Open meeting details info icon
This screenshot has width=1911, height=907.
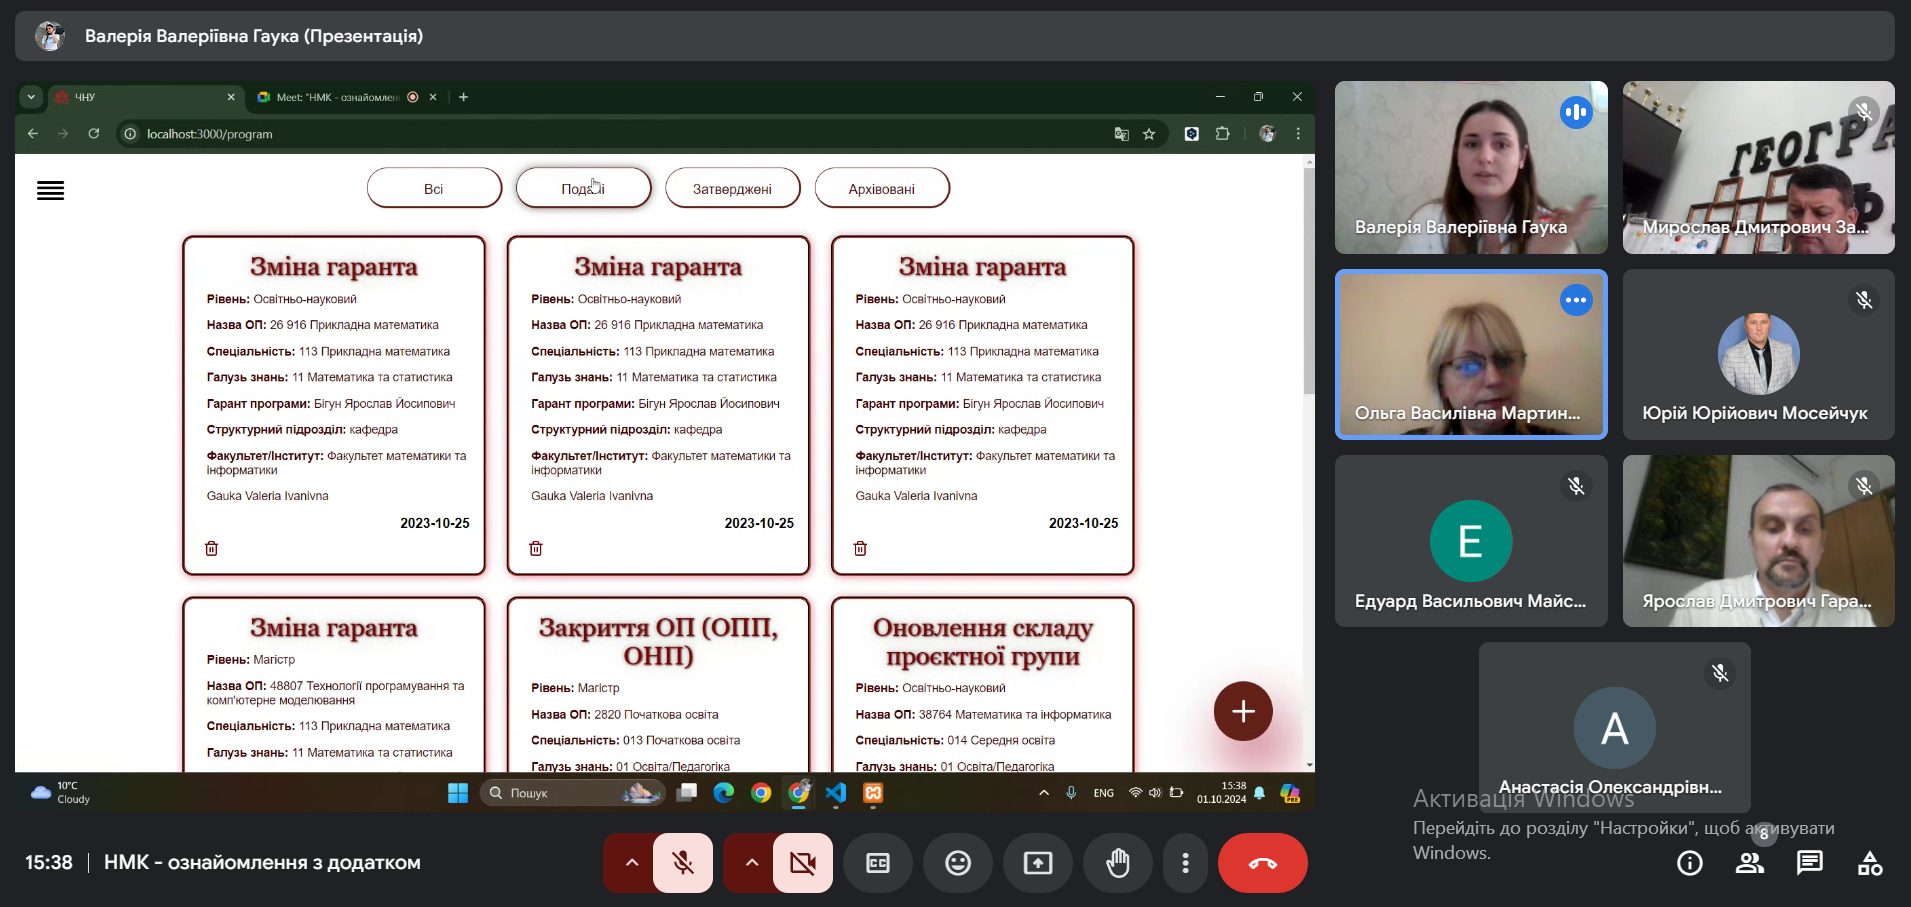1689,863
